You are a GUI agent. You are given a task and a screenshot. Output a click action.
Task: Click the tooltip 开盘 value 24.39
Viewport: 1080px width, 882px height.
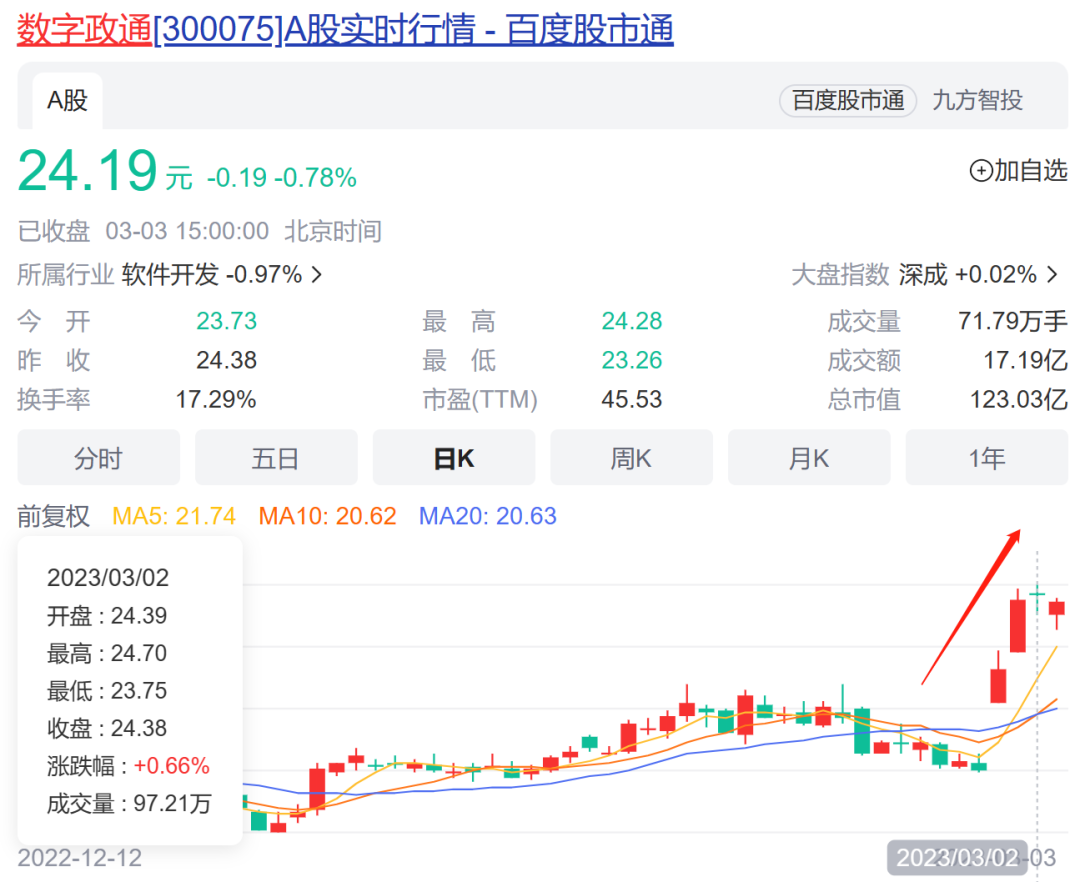click(x=139, y=616)
